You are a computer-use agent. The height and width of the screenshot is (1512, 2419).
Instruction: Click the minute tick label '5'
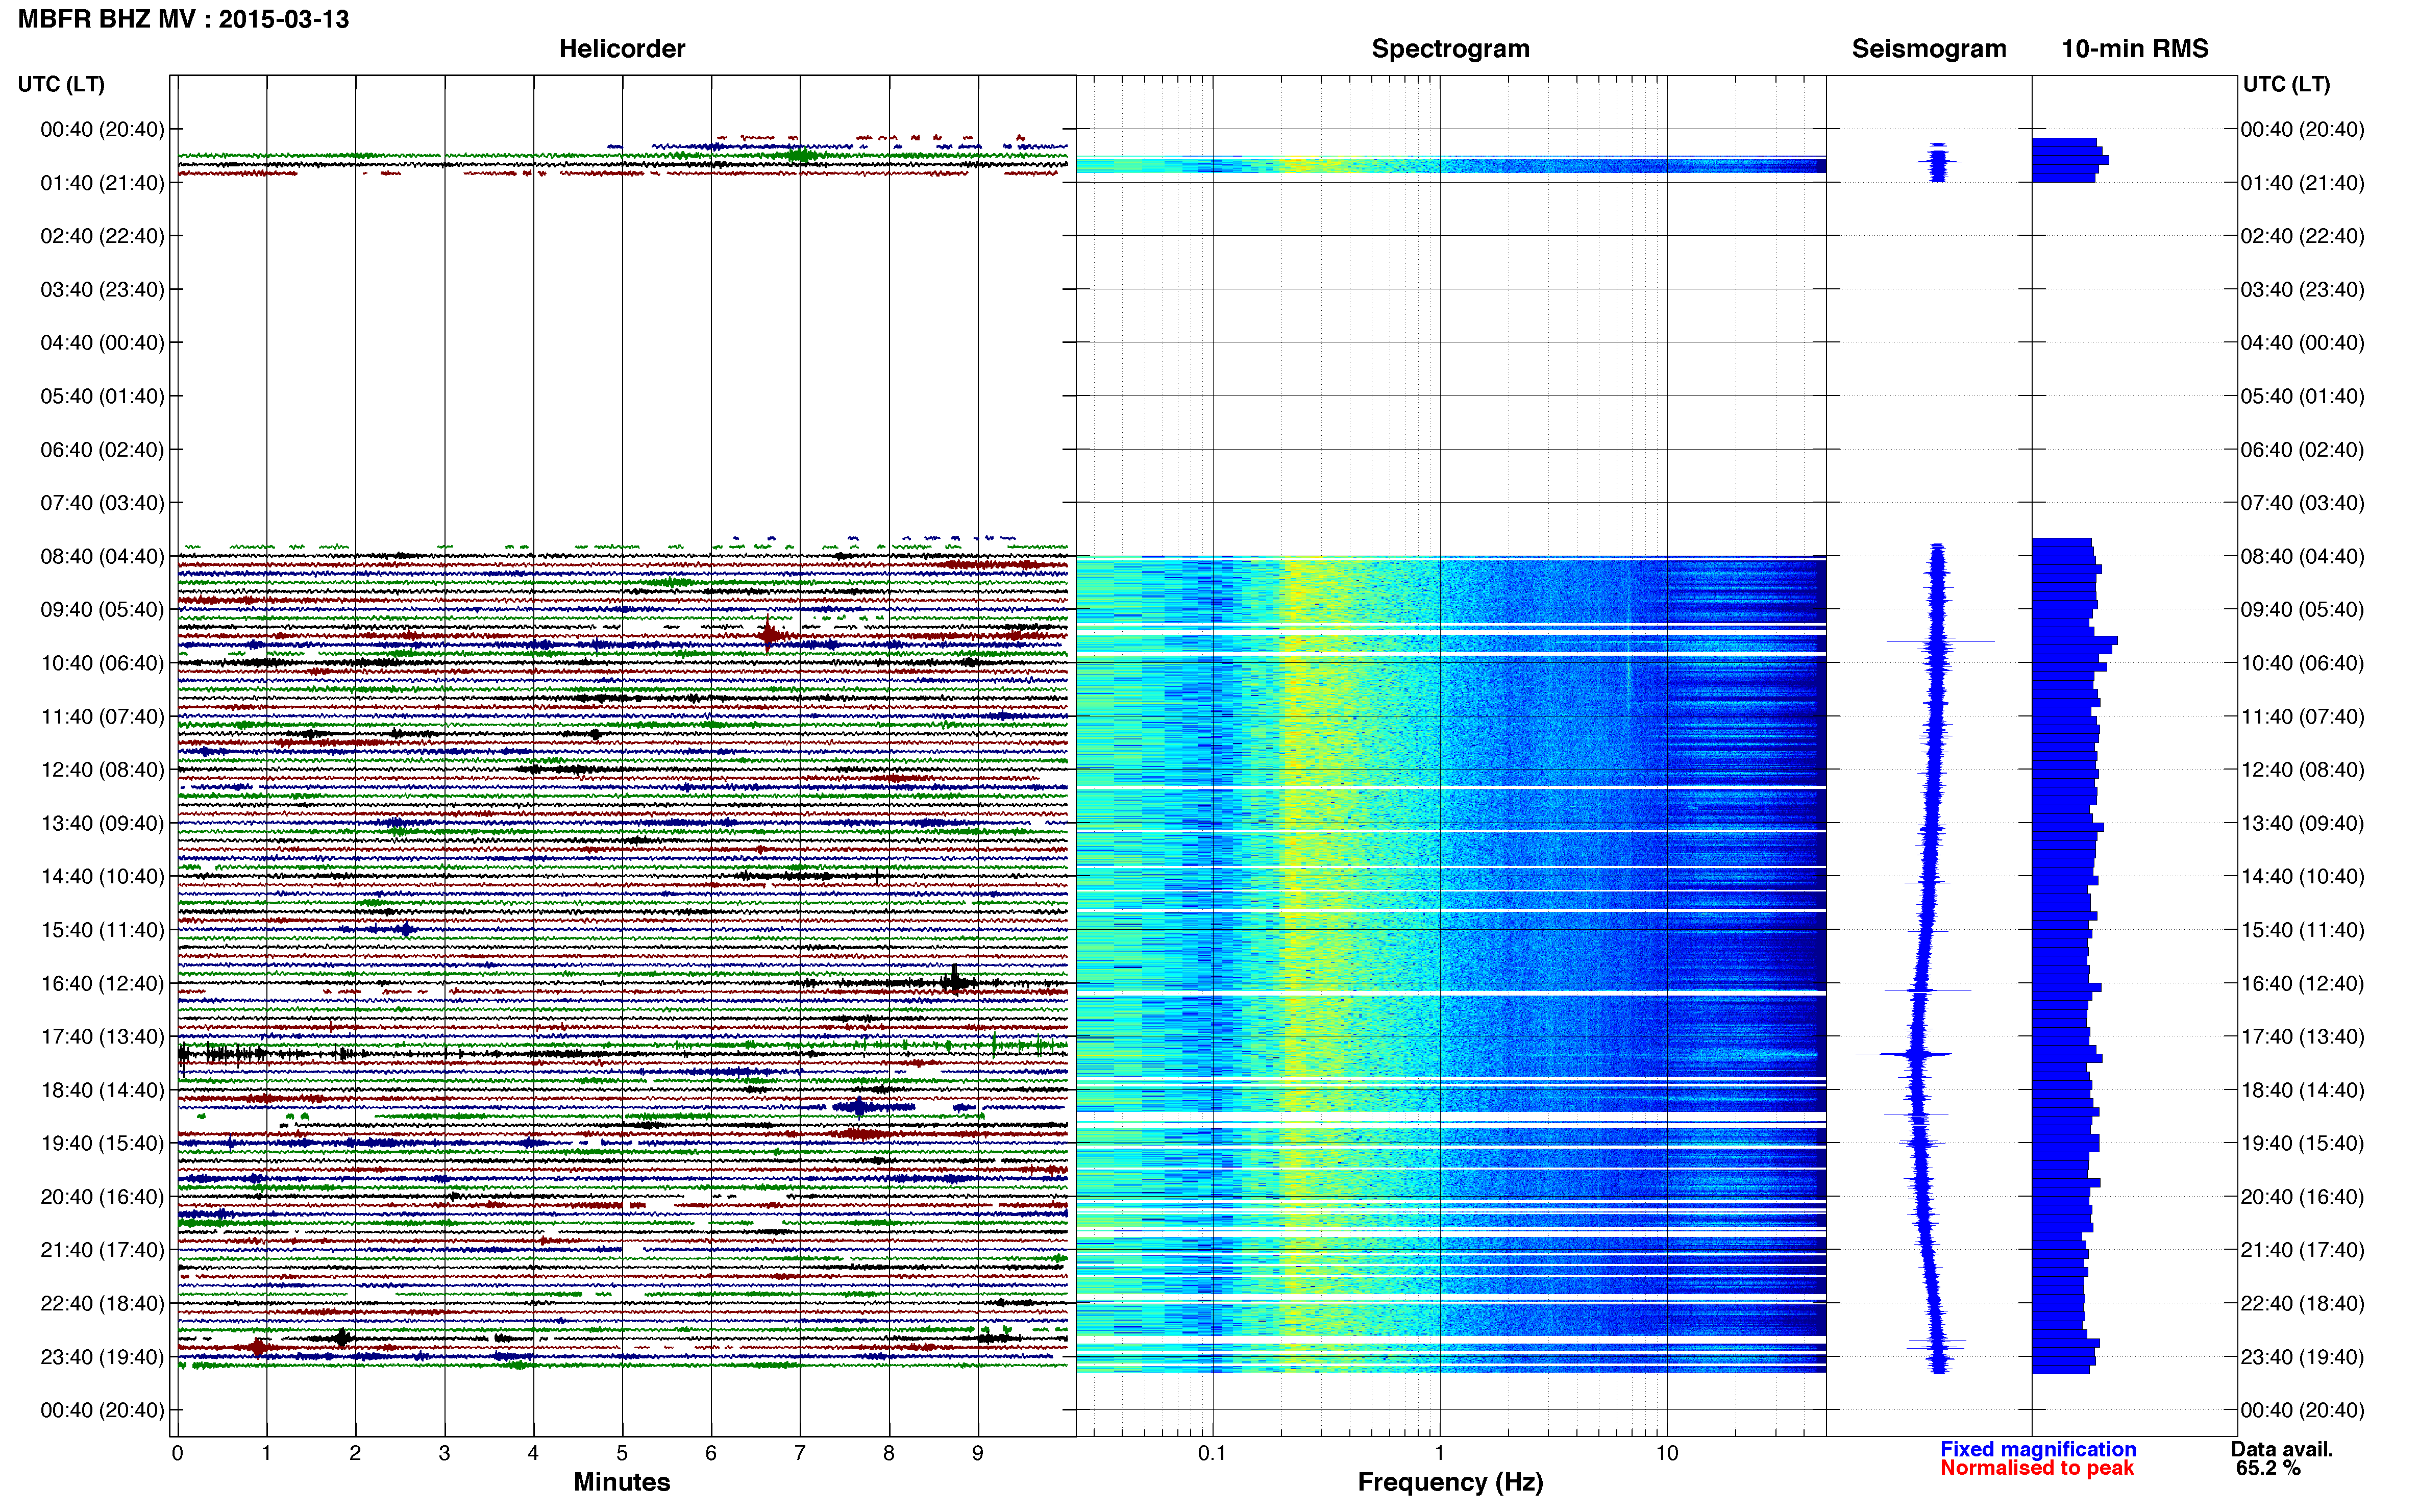point(622,1453)
